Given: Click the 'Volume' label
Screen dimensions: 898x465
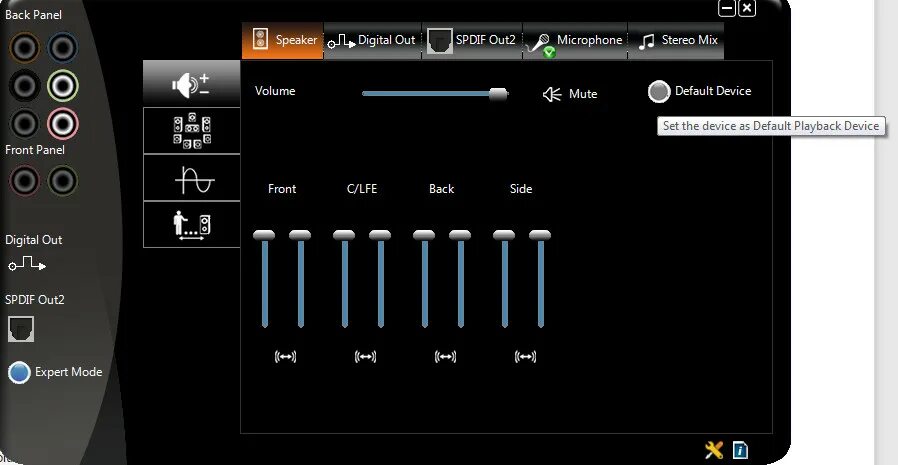Looking at the screenshot, I should pos(275,91).
